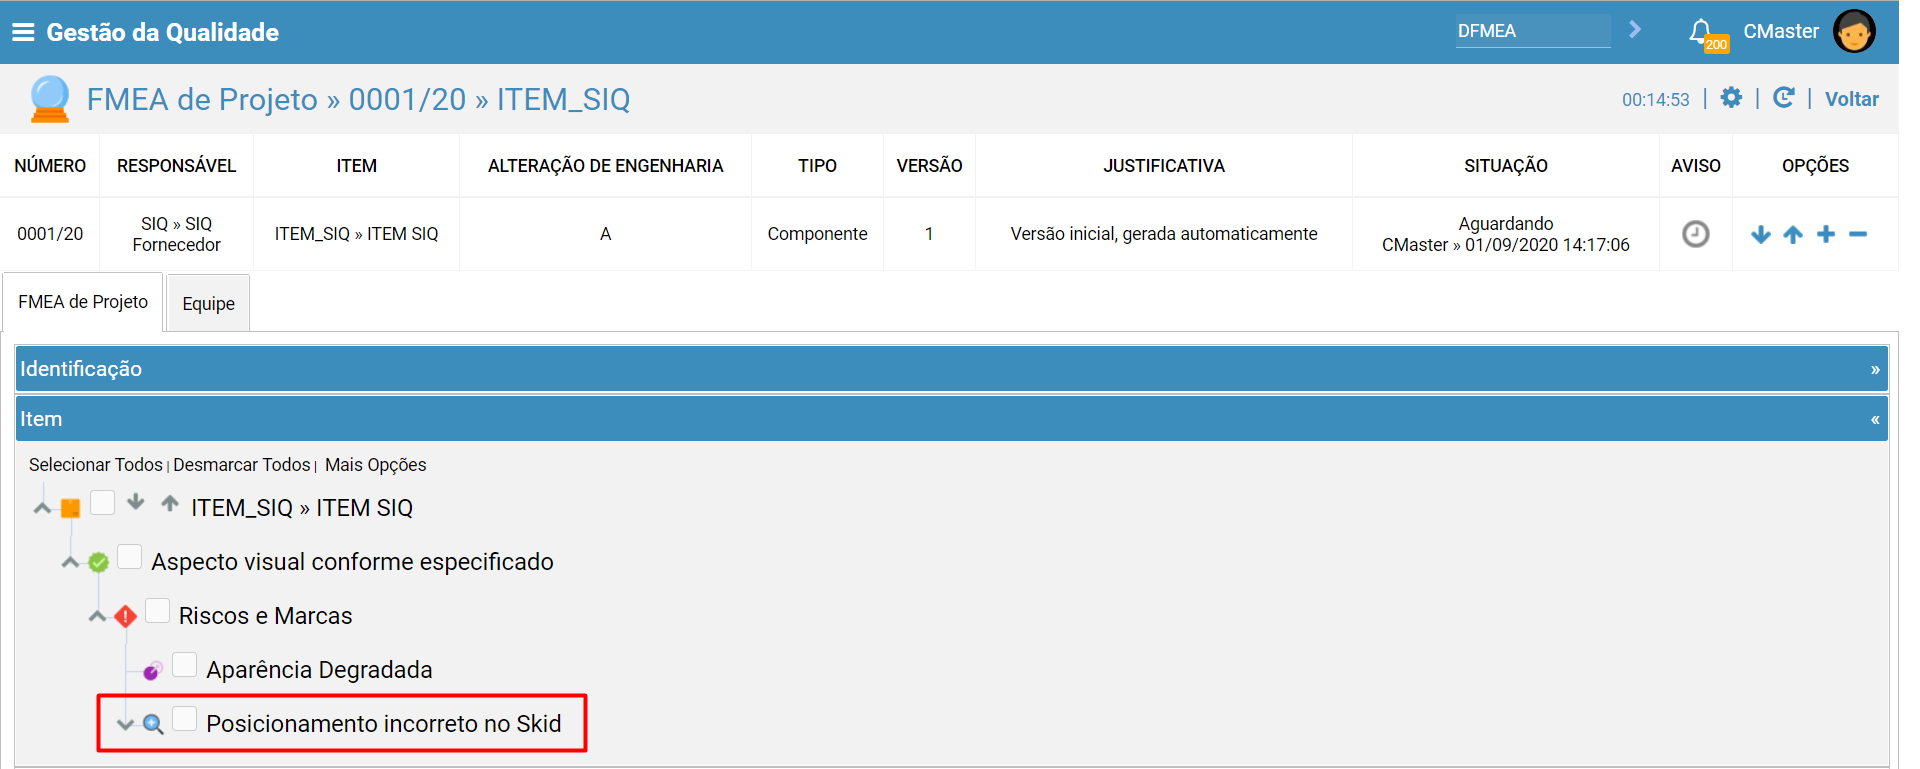This screenshot has width=1920, height=769.
Task: Click the magnifier cause icon
Action: point(153,724)
